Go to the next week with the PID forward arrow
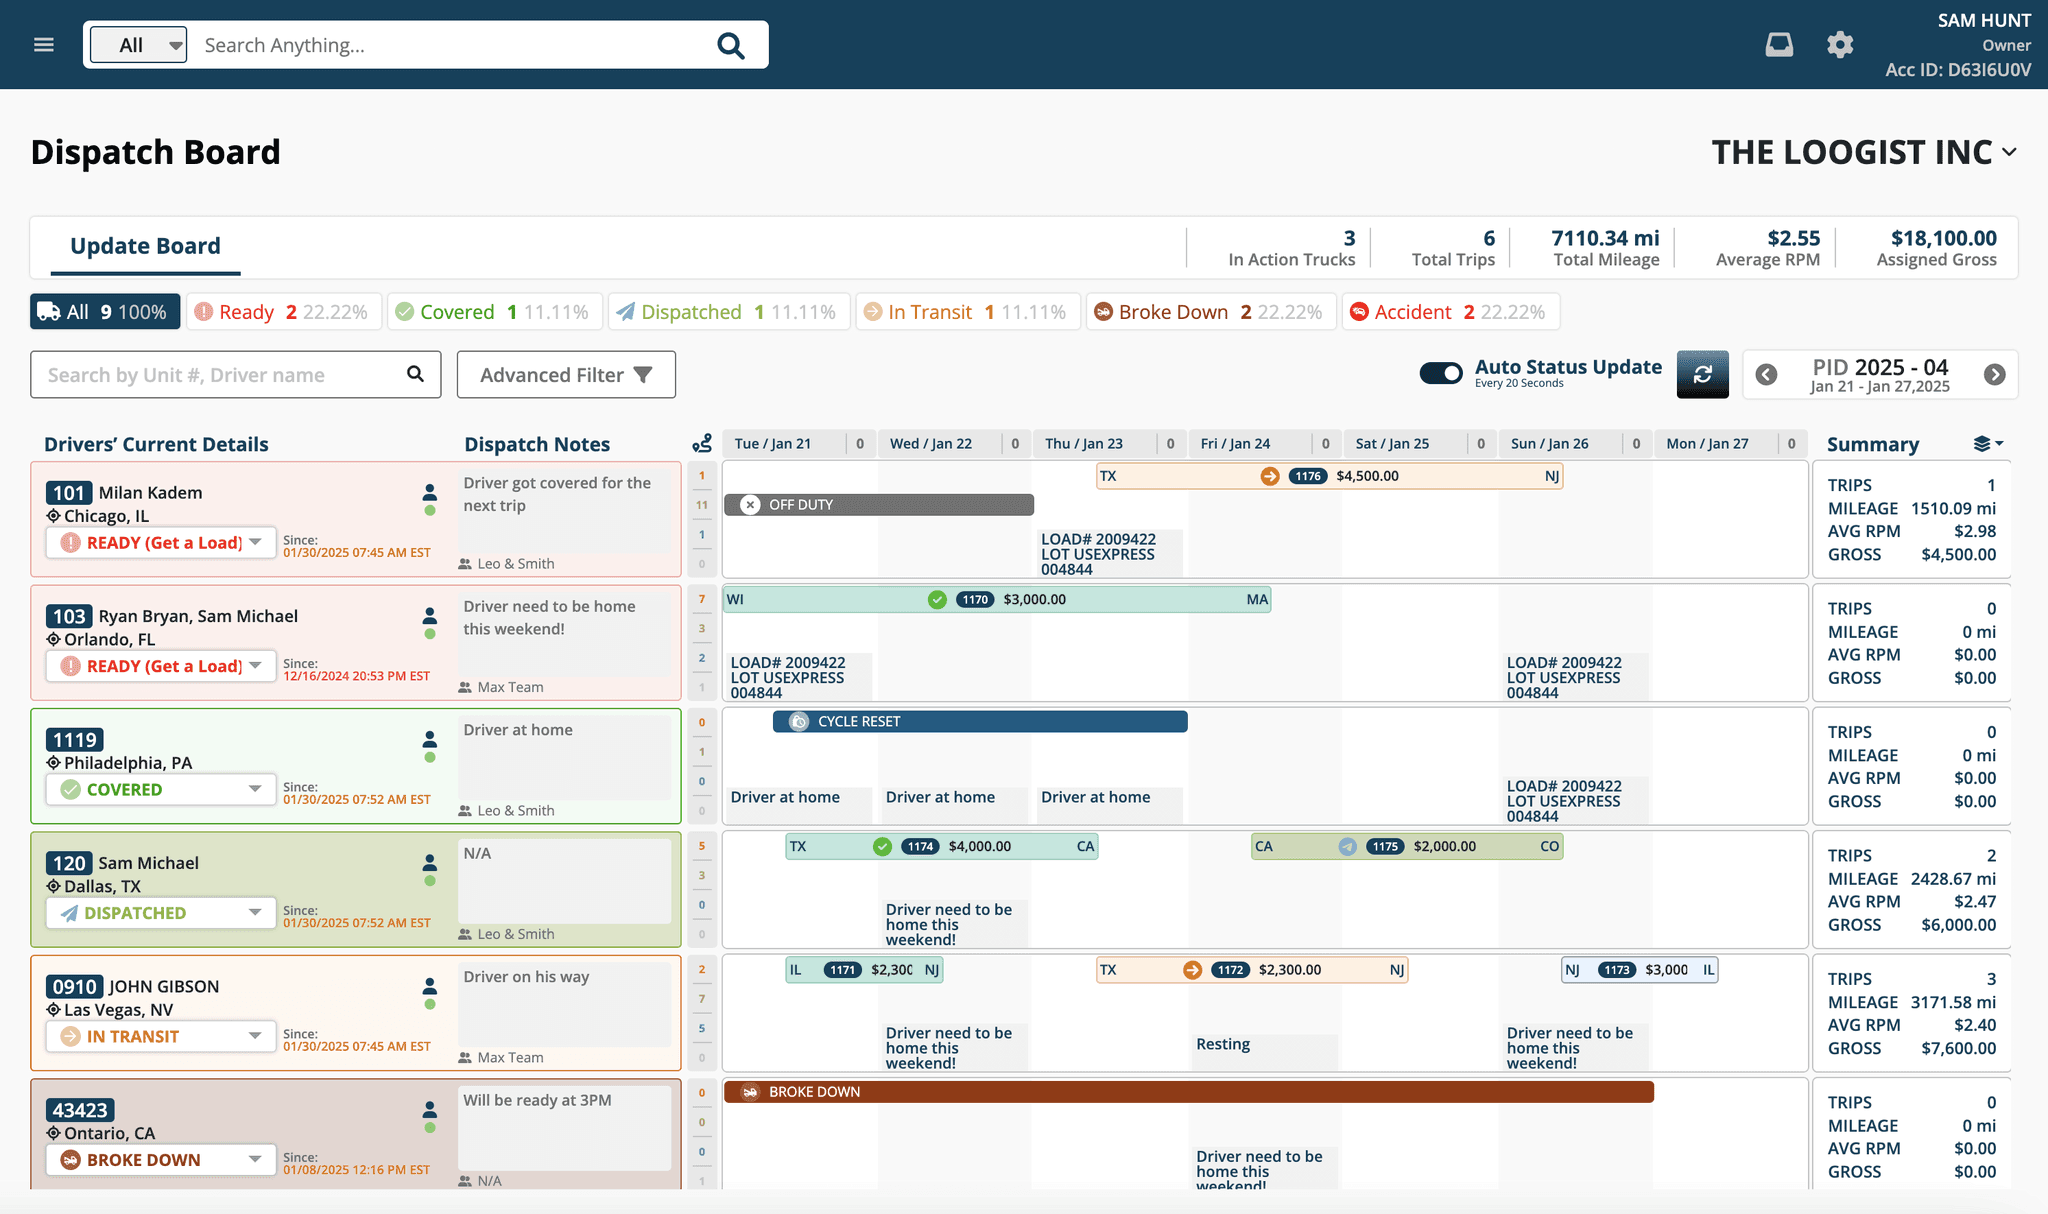The width and height of the screenshot is (2048, 1214). pos(1996,374)
